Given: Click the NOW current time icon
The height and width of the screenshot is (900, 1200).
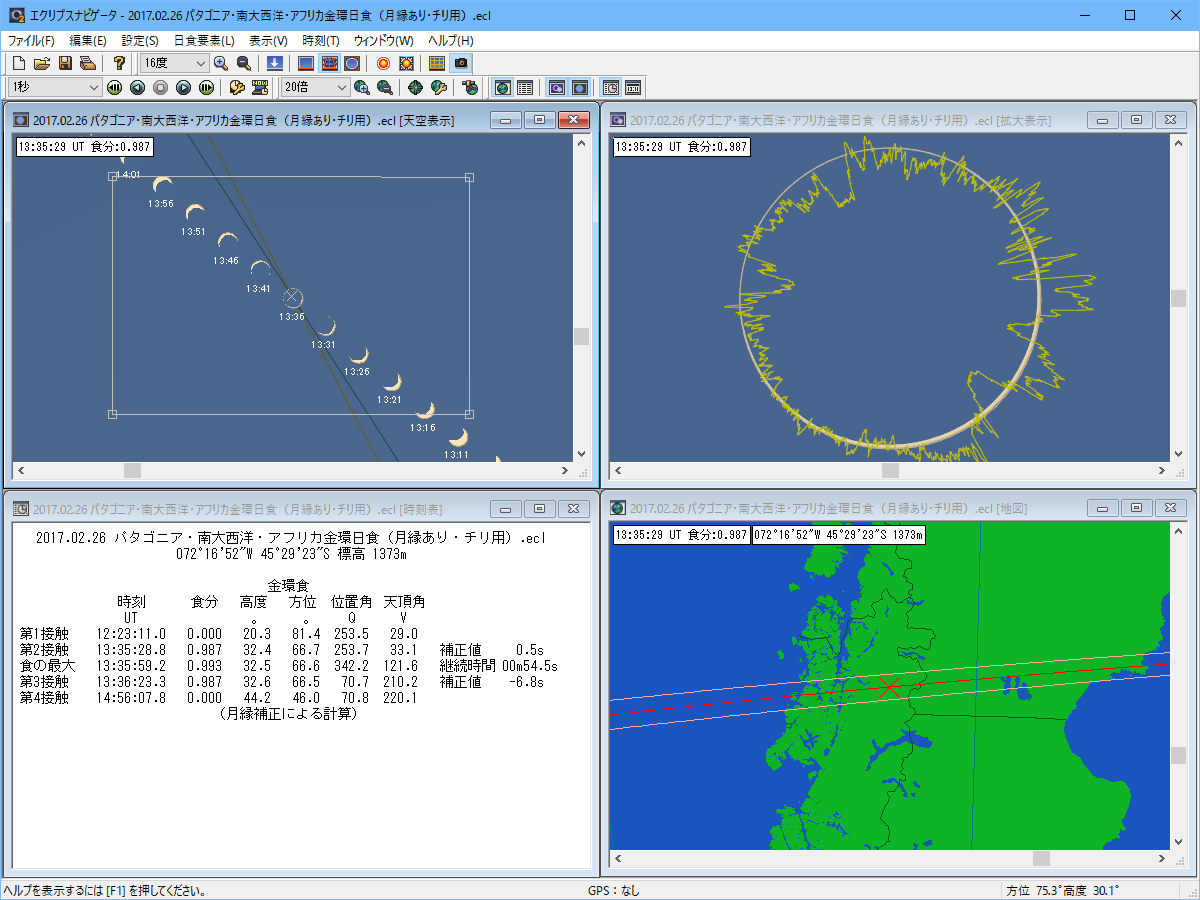Looking at the screenshot, I should (x=260, y=88).
